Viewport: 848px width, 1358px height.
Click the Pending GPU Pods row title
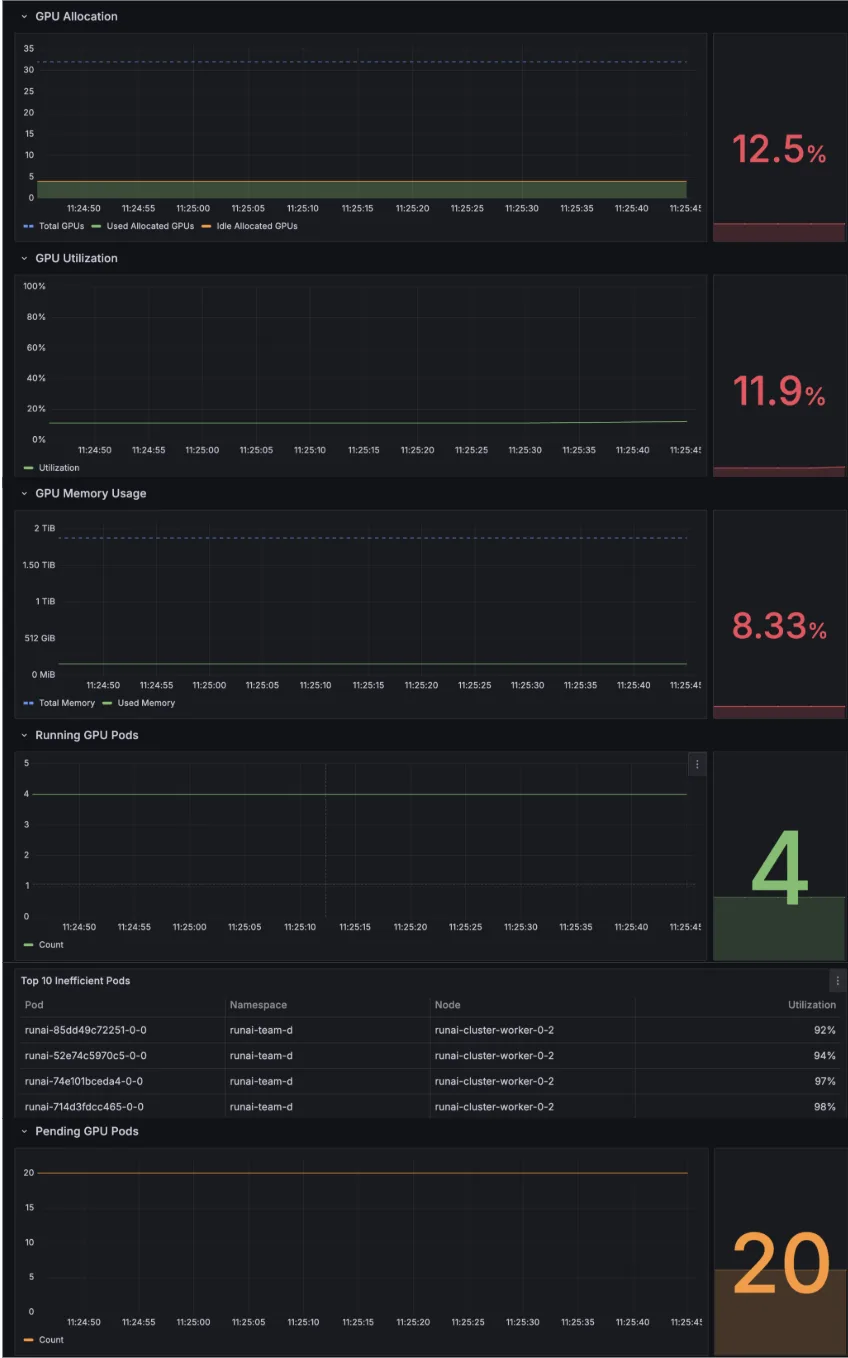[x=87, y=1131]
